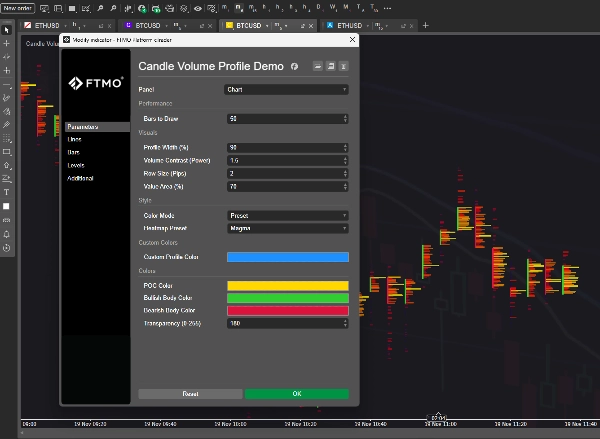Click the green OK button
Viewport: 600px width, 439px height.
(x=297, y=394)
